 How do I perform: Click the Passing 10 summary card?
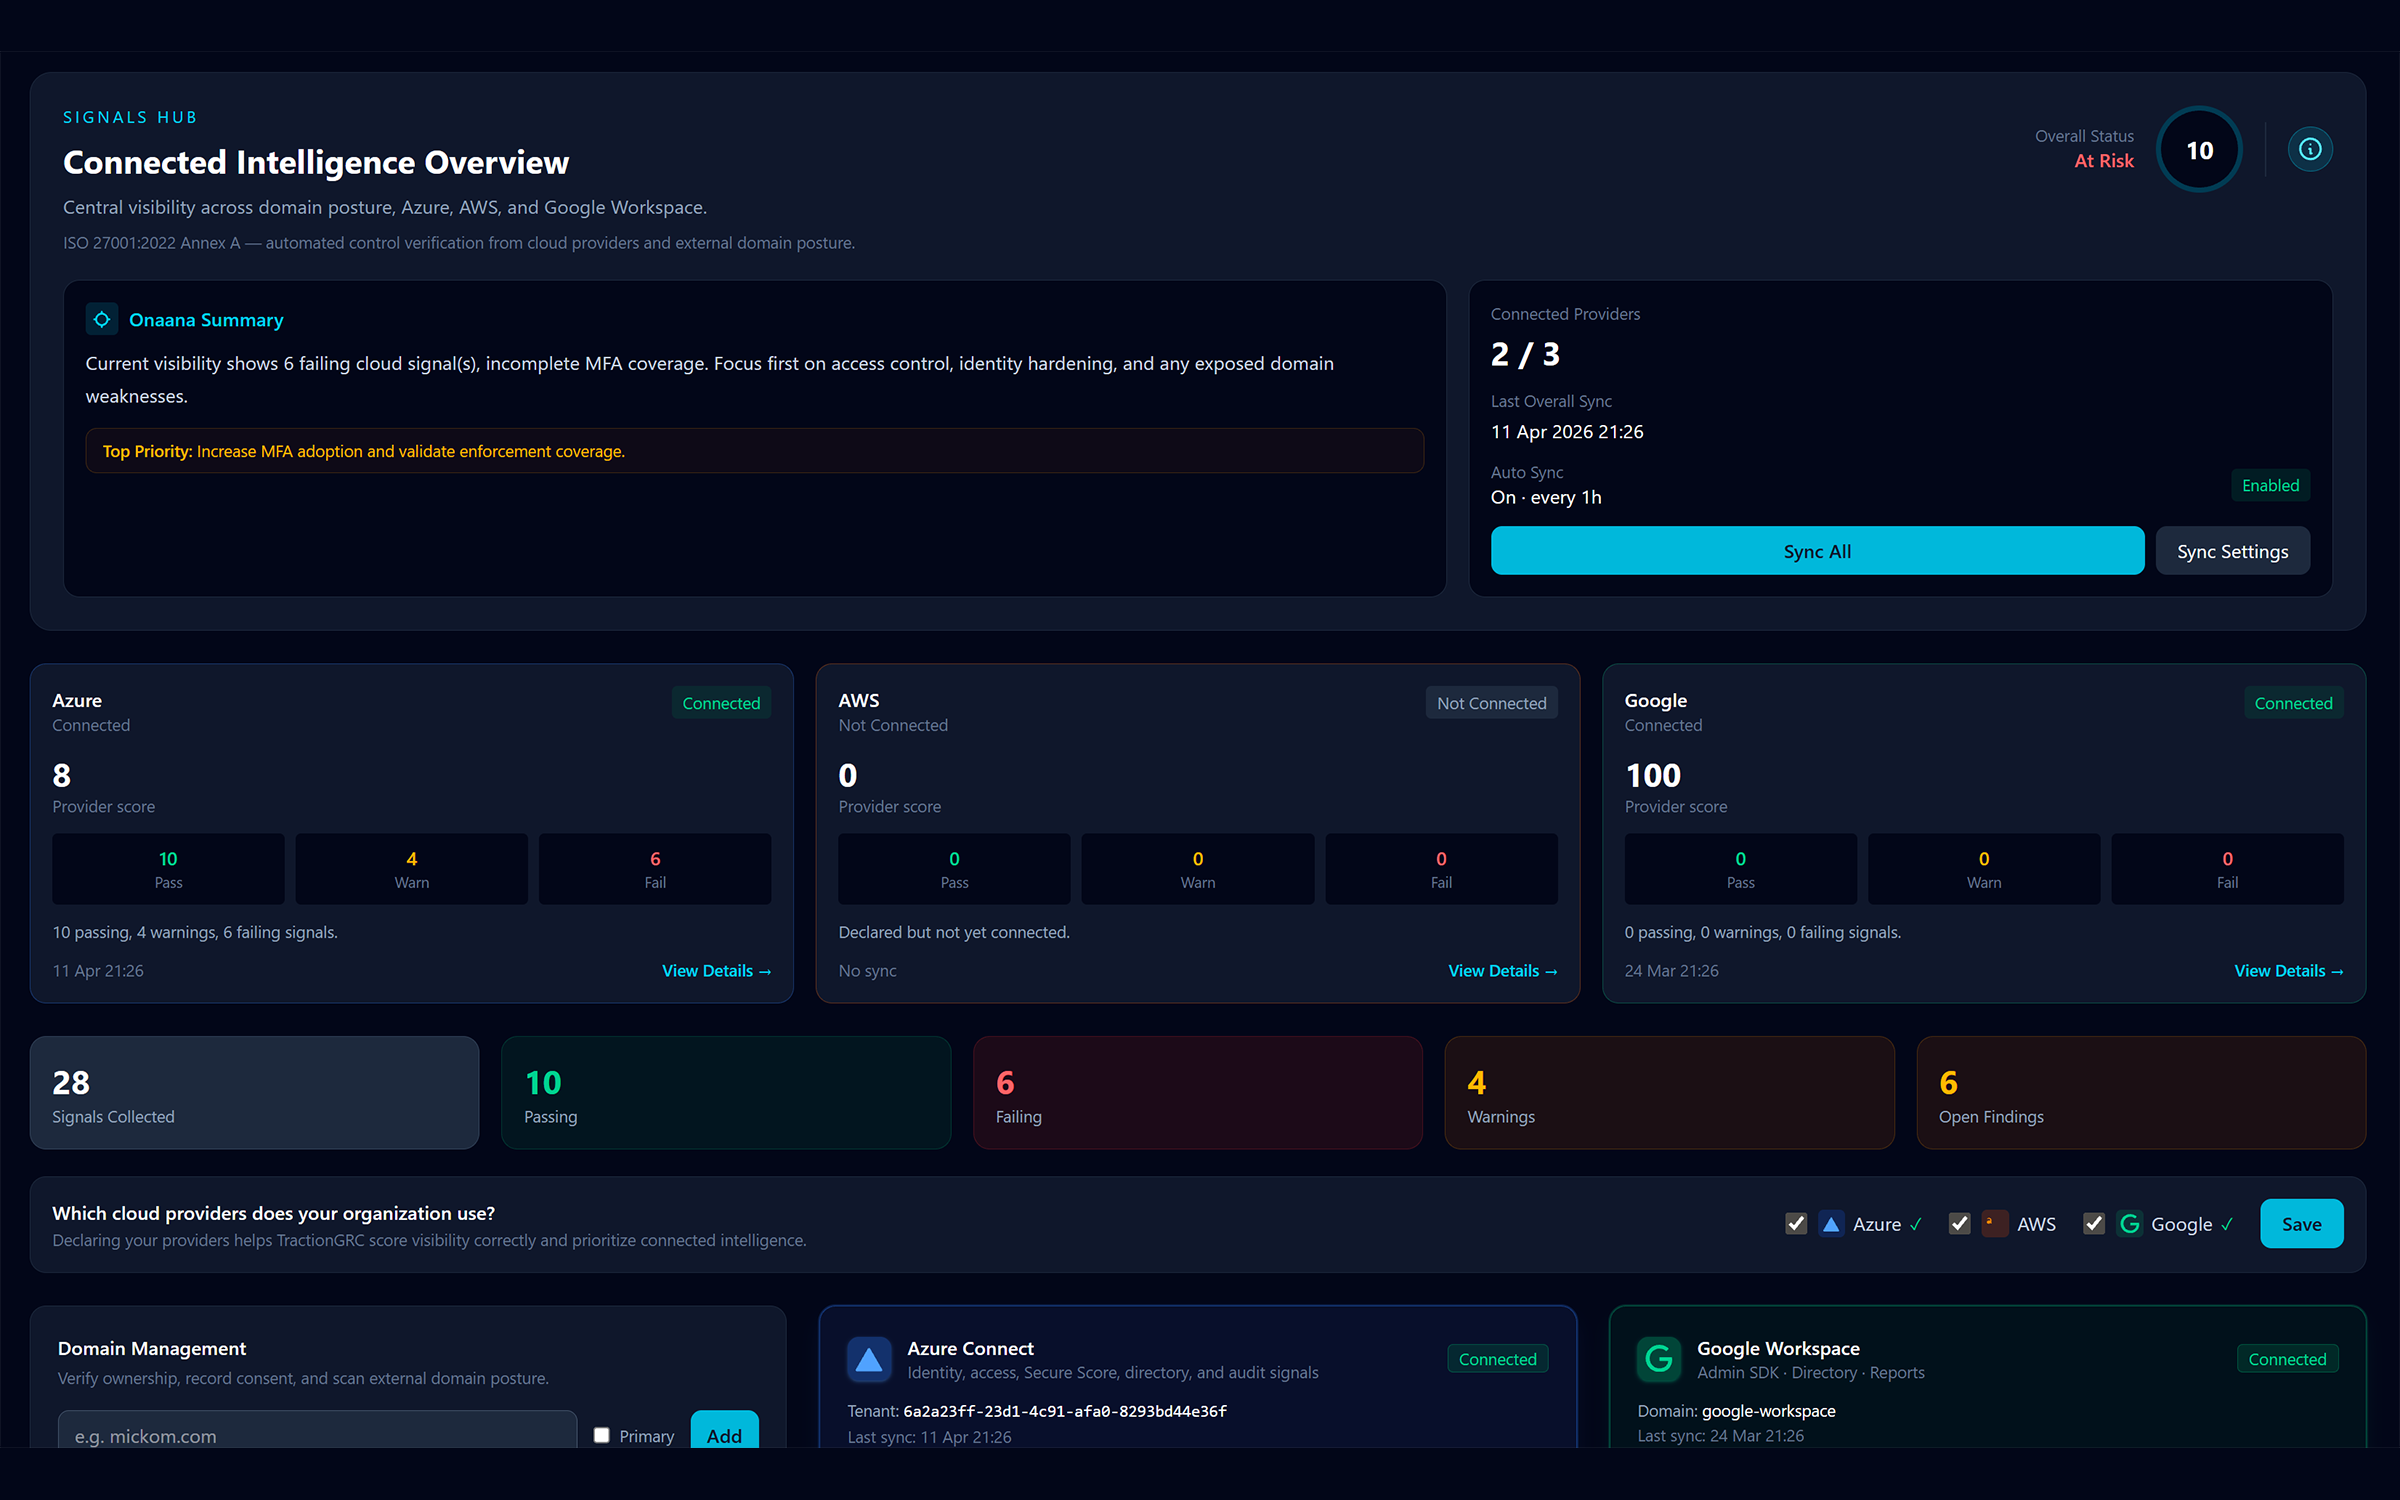(726, 1093)
